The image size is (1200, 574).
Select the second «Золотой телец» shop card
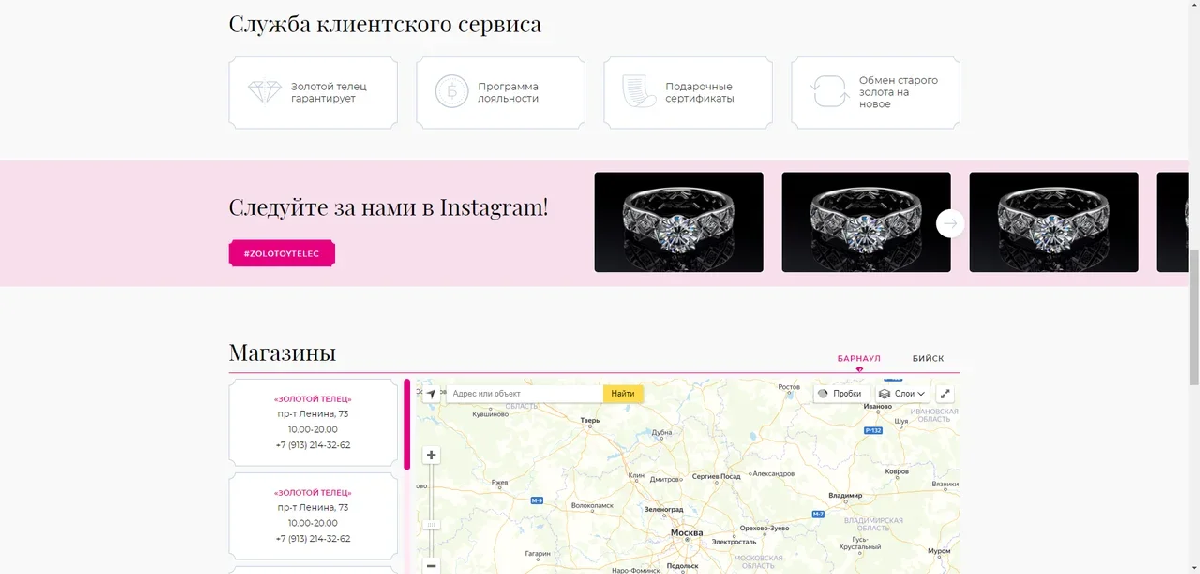pyautogui.click(x=313, y=516)
